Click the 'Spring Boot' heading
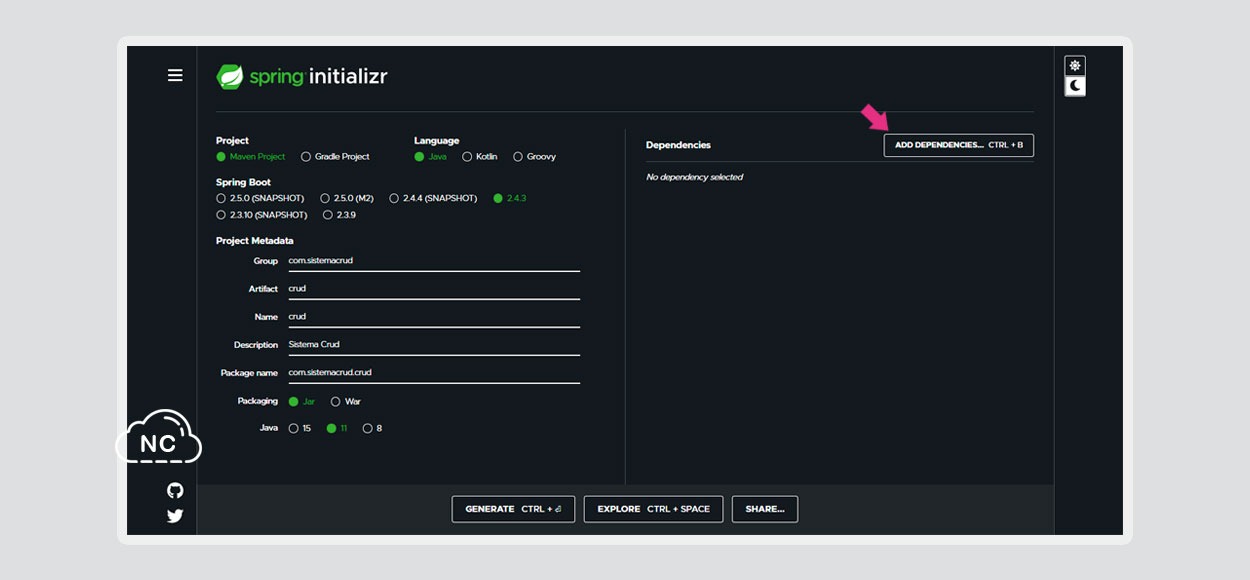The width and height of the screenshot is (1250, 580). click(243, 182)
